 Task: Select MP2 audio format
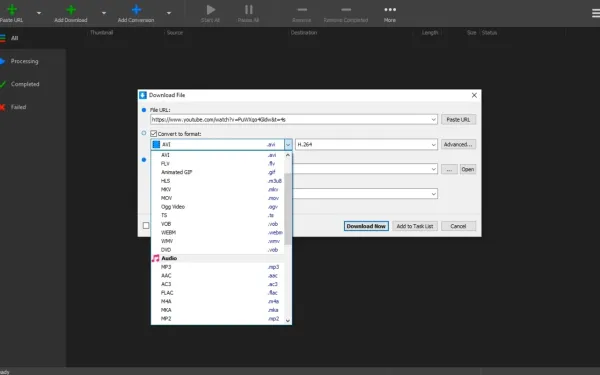(x=218, y=319)
